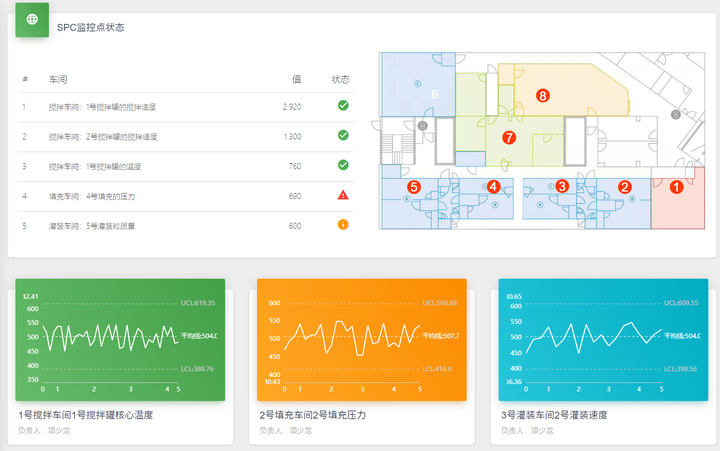Click the 车间 column header
This screenshot has height=451, width=720.
click(58, 79)
